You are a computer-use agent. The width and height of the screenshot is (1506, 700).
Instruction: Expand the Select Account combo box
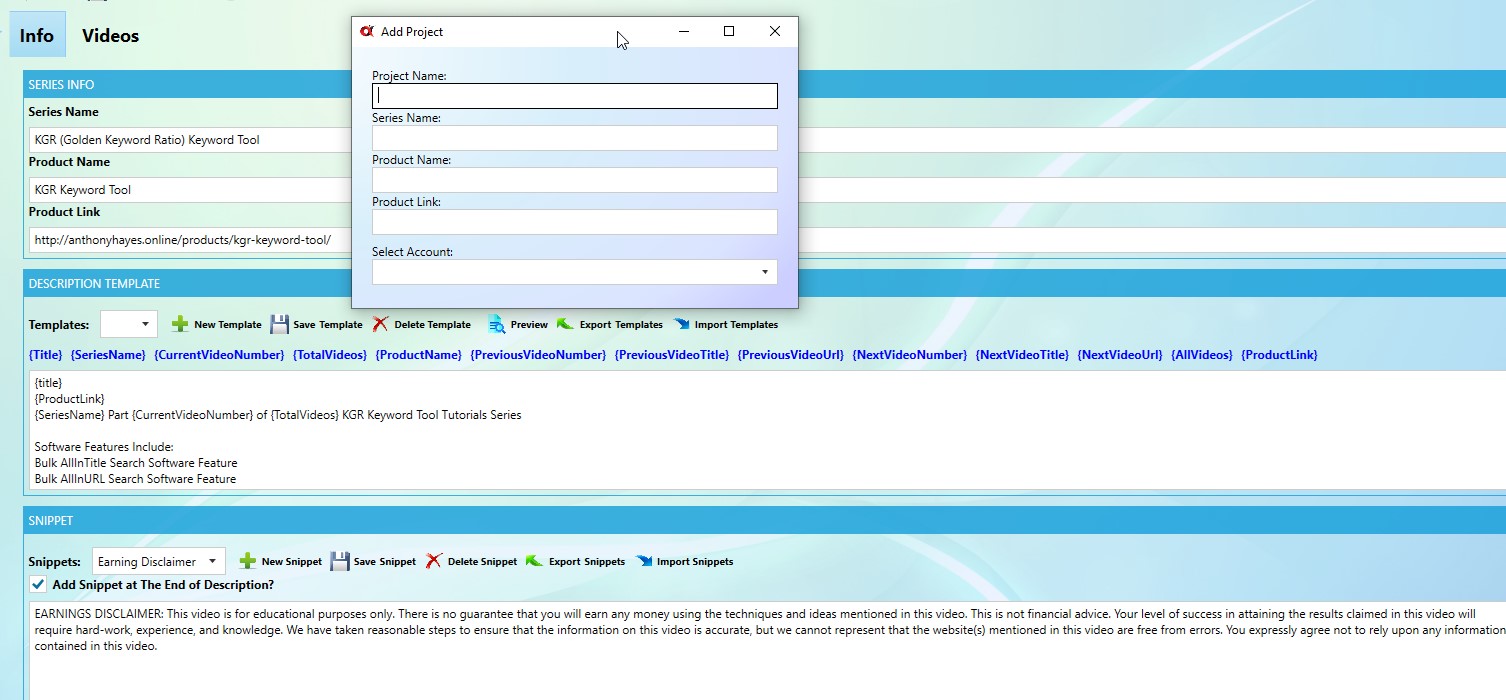(x=574, y=272)
